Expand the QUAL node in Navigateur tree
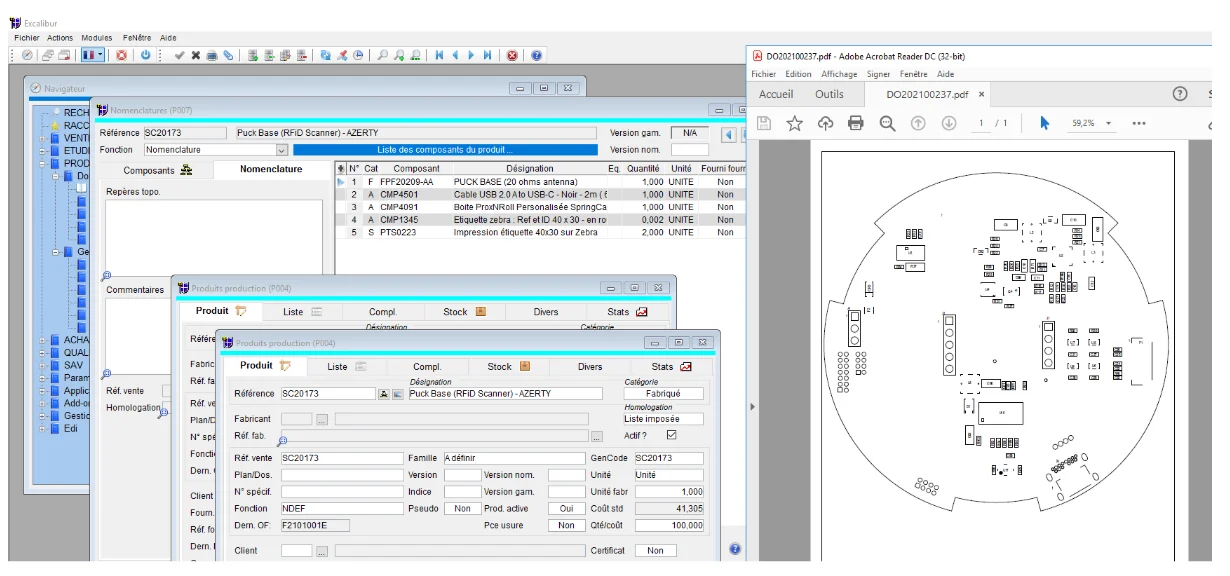 pyautogui.click(x=43, y=353)
